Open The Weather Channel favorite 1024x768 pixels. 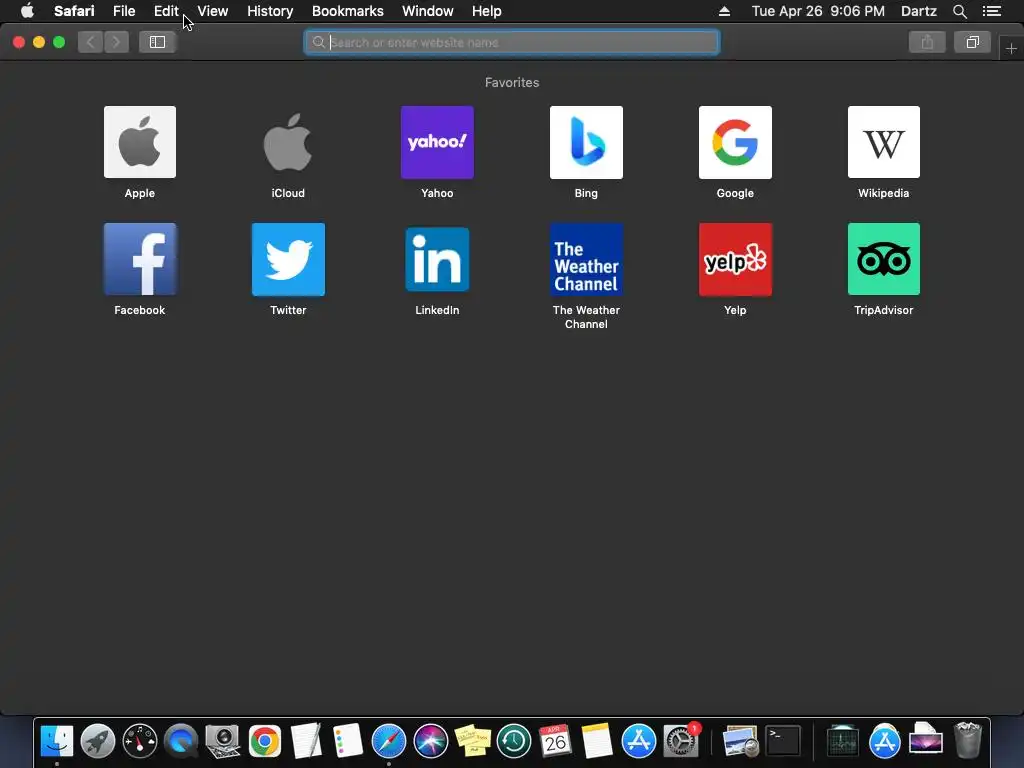586,259
